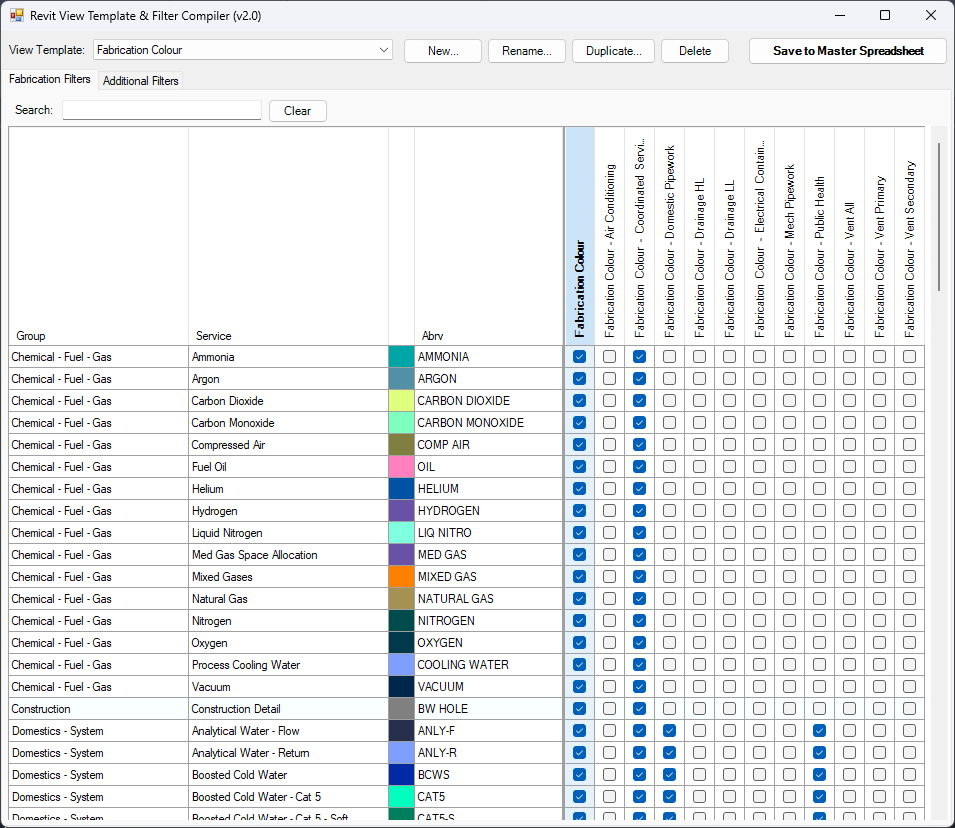
Task: Check Vent Primary for MED GAS row
Action: (x=879, y=554)
